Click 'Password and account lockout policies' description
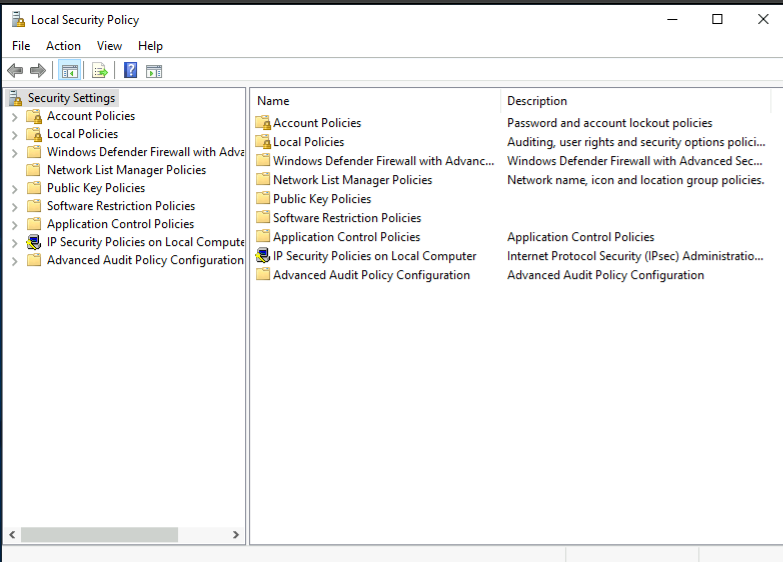The image size is (783, 562). (x=610, y=123)
